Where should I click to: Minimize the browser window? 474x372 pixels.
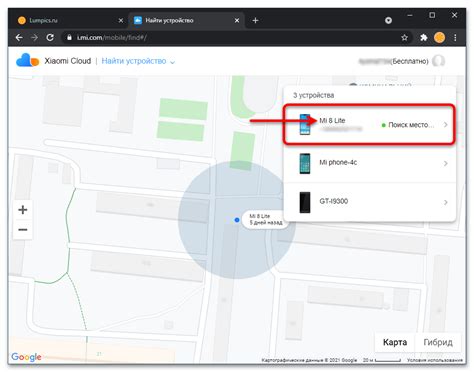click(x=410, y=15)
